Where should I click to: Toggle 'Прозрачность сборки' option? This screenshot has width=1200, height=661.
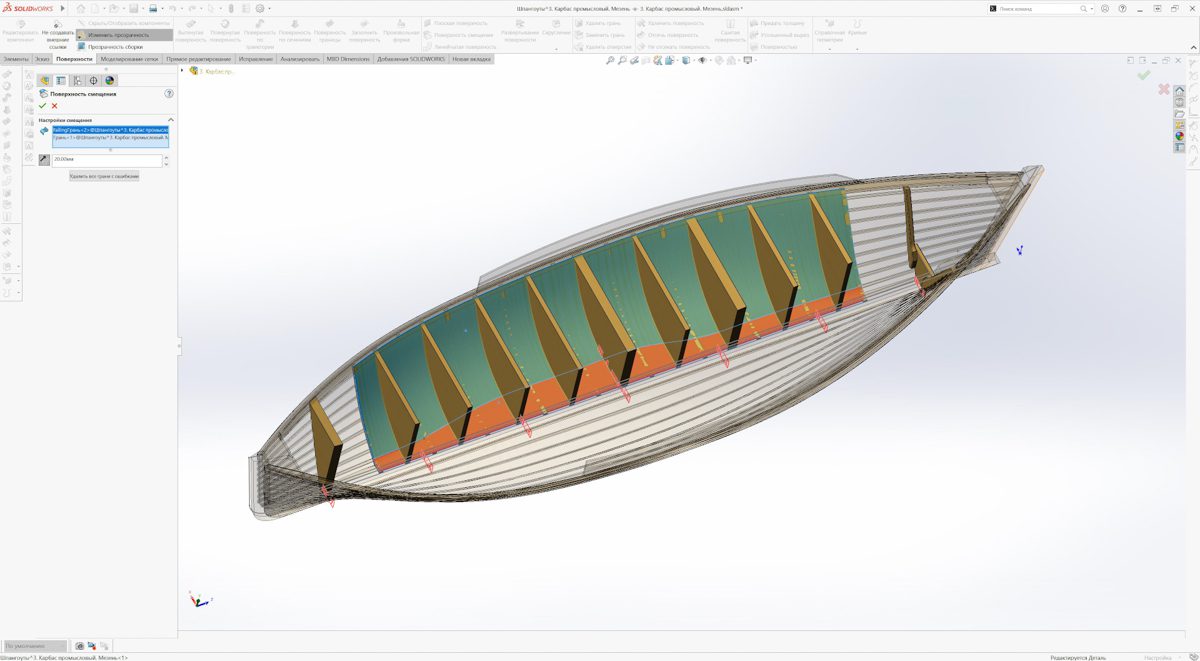coord(114,46)
